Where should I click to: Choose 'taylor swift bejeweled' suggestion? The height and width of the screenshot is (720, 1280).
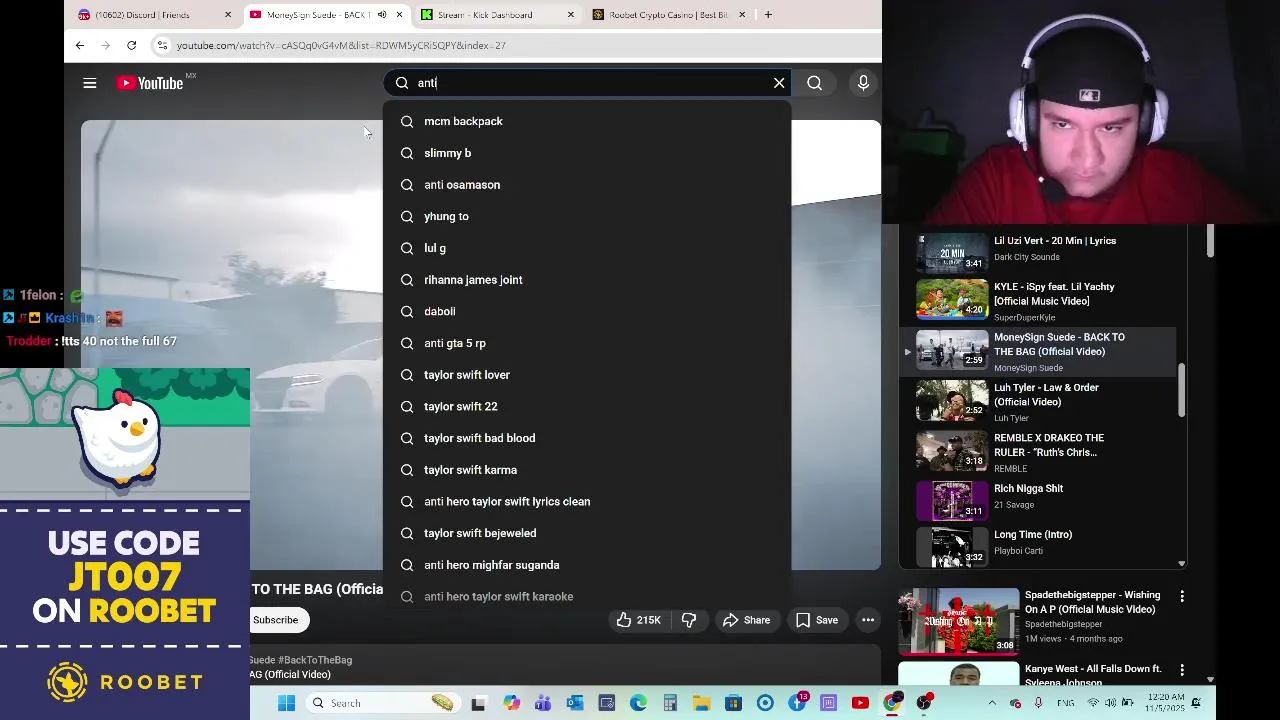click(x=587, y=533)
